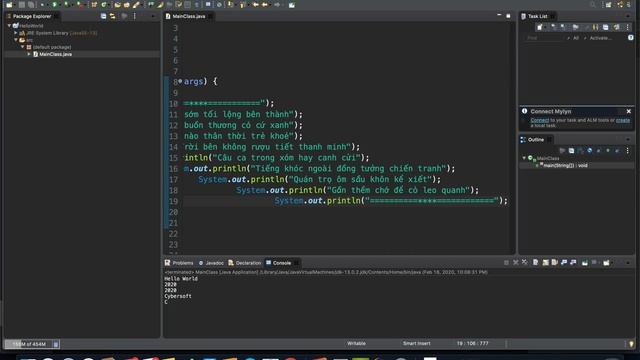
Task: Select the Task List tab
Action: pyautogui.click(x=537, y=16)
